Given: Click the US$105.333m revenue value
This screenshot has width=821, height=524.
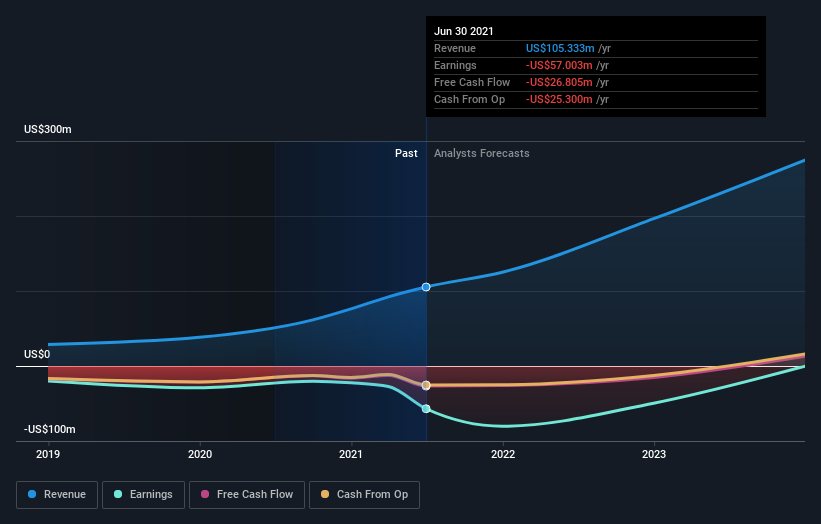Looking at the screenshot, I should (x=560, y=48).
